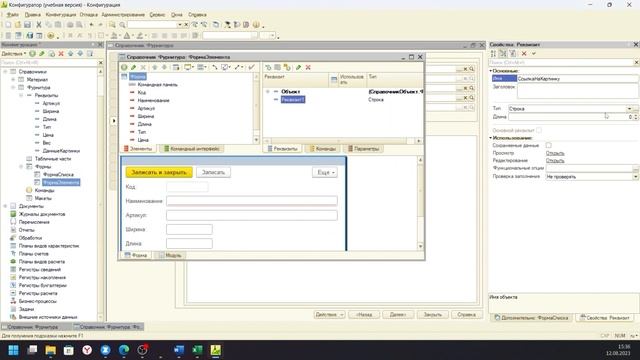The height and width of the screenshot is (360, 640).
Task: Click check mark icon in form elements toolbar
Action: (x=251, y=67)
